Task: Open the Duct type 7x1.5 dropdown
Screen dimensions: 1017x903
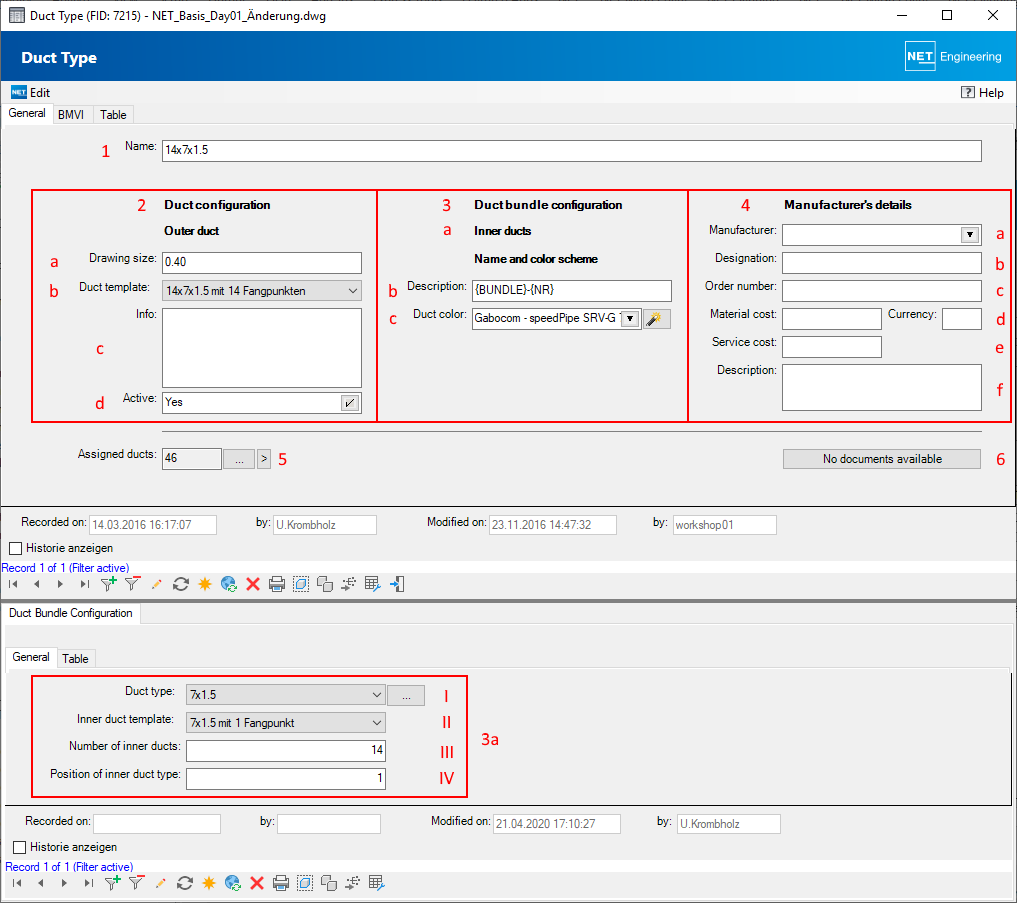Action: point(286,695)
